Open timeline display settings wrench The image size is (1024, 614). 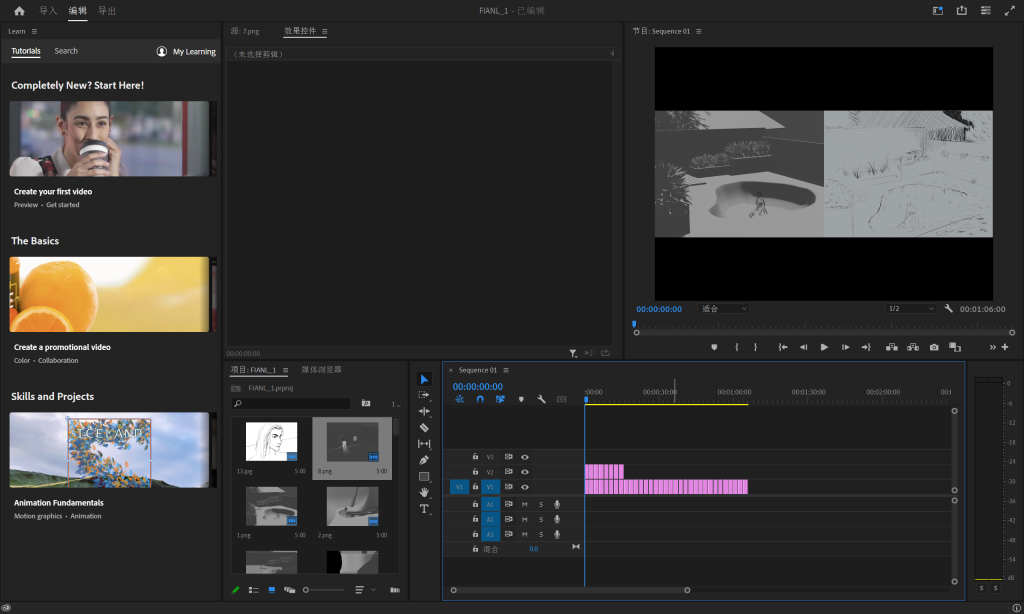point(541,399)
